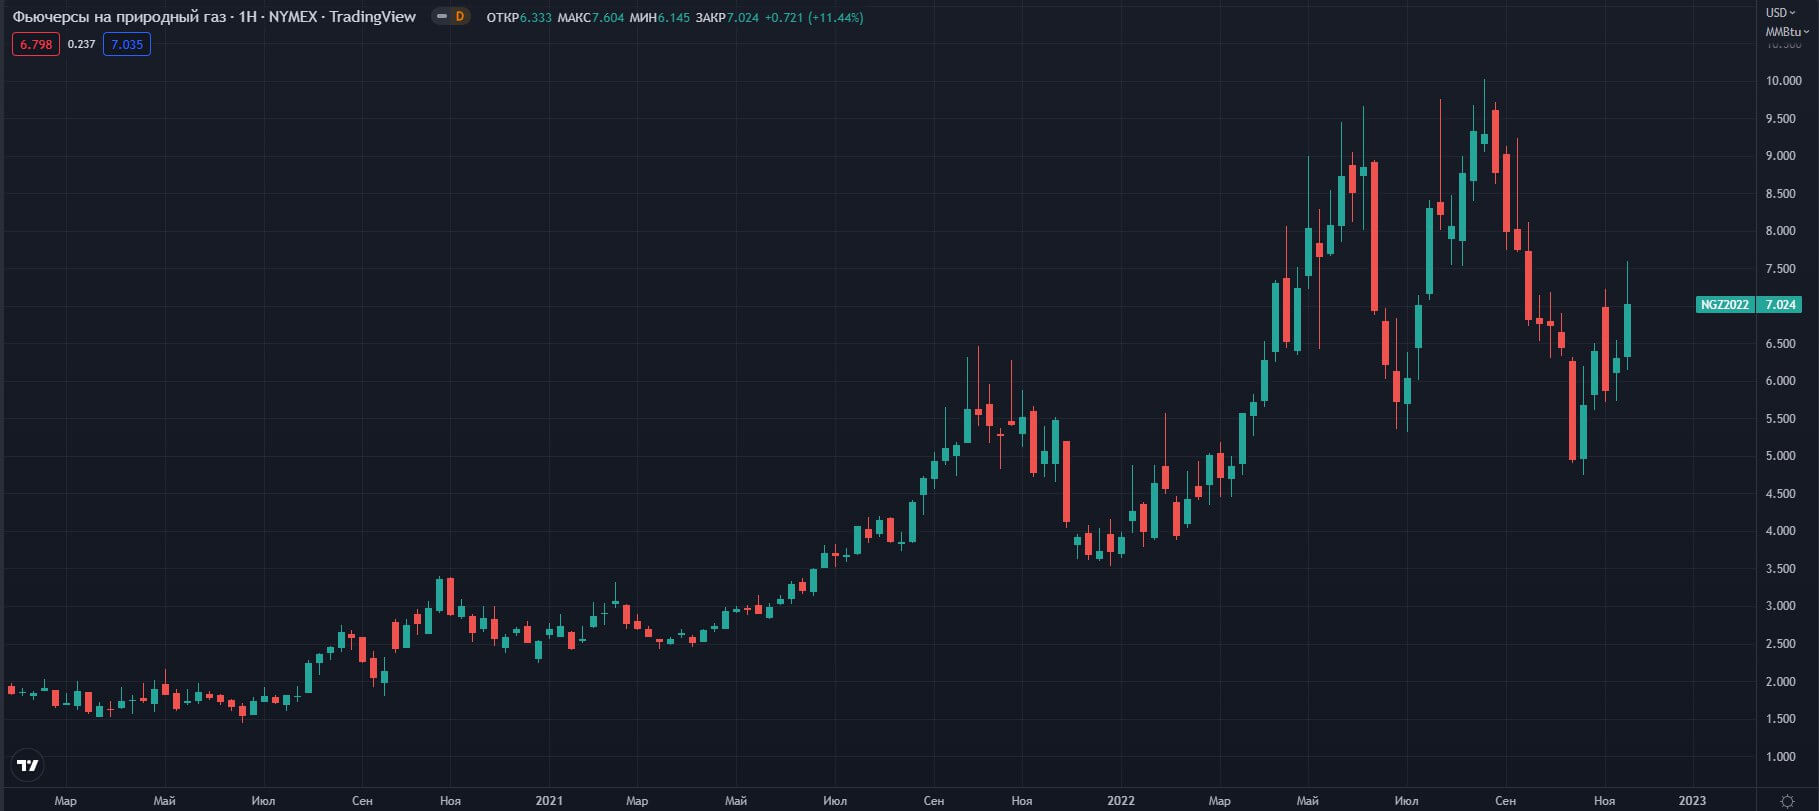Screen dimensions: 1819x811
Task: Open the chart settings gear icon
Action: (1787, 800)
